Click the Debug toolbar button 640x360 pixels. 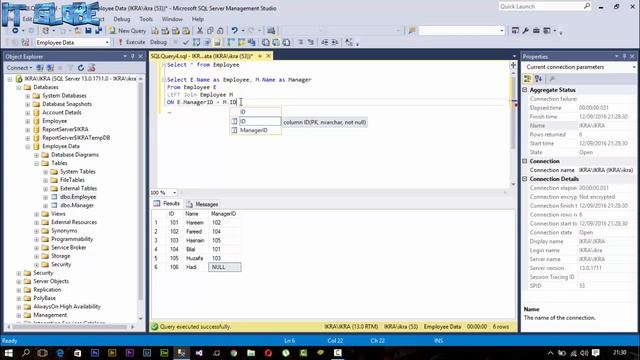pos(158,42)
